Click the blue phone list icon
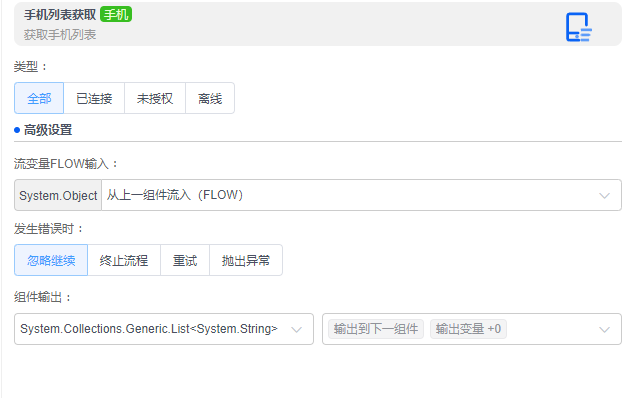This screenshot has height=398, width=635. tap(578, 27)
